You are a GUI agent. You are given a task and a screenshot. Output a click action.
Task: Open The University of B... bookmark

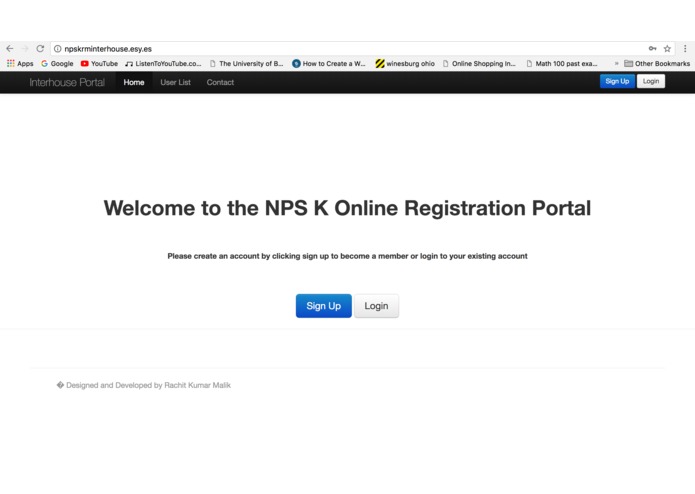(246, 64)
